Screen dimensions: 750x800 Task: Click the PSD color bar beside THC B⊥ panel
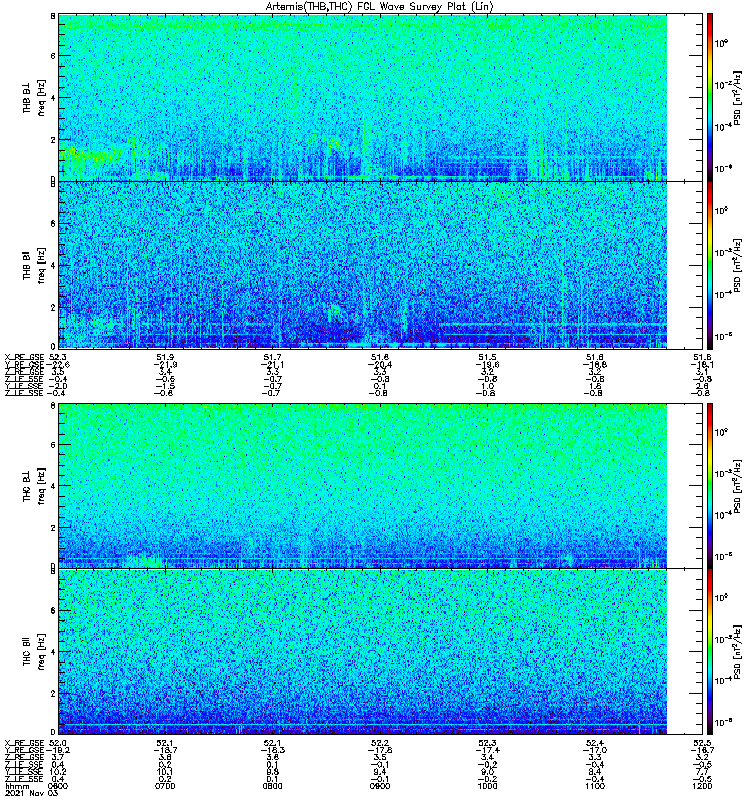[x=710, y=485]
